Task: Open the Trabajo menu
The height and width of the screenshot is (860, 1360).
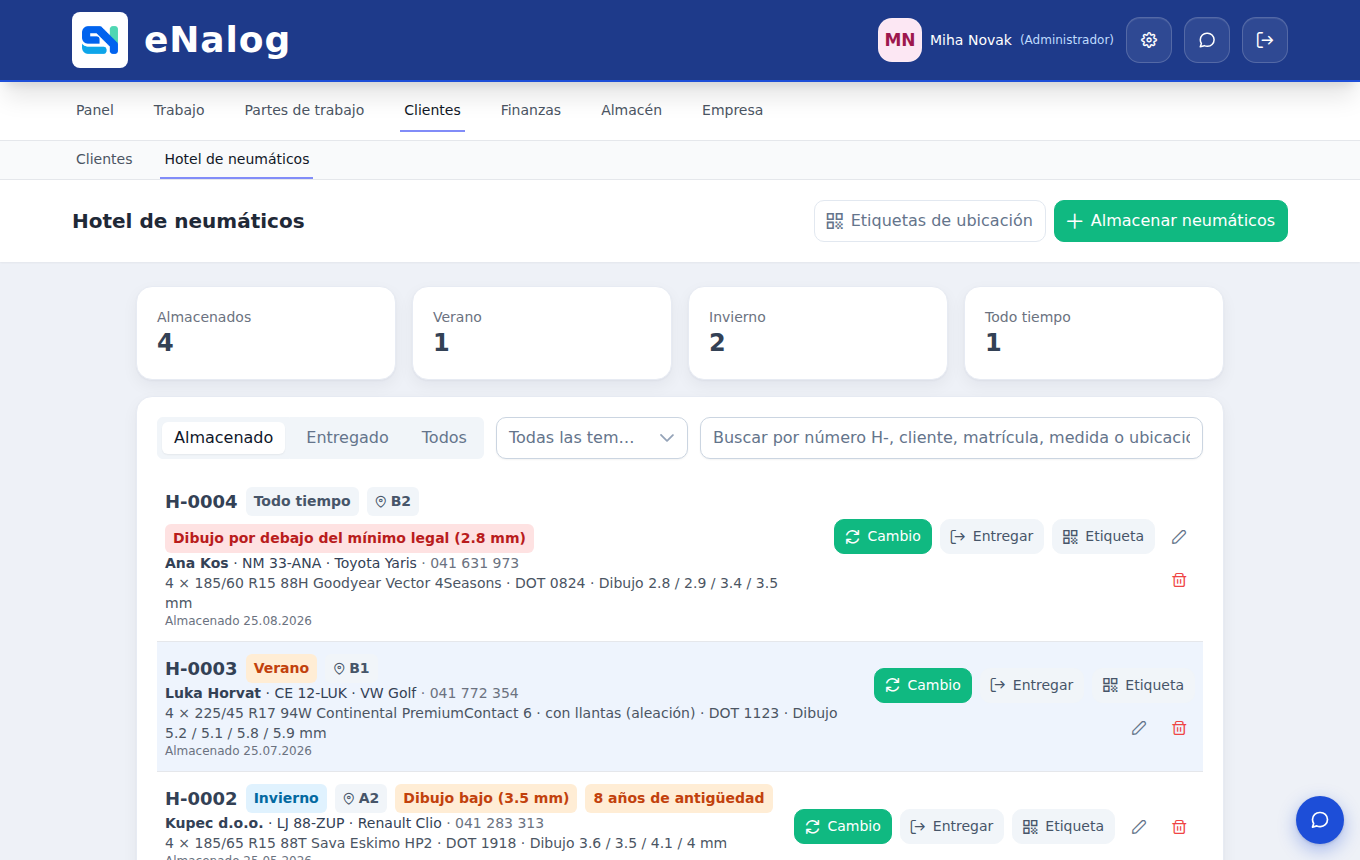Action: point(179,110)
